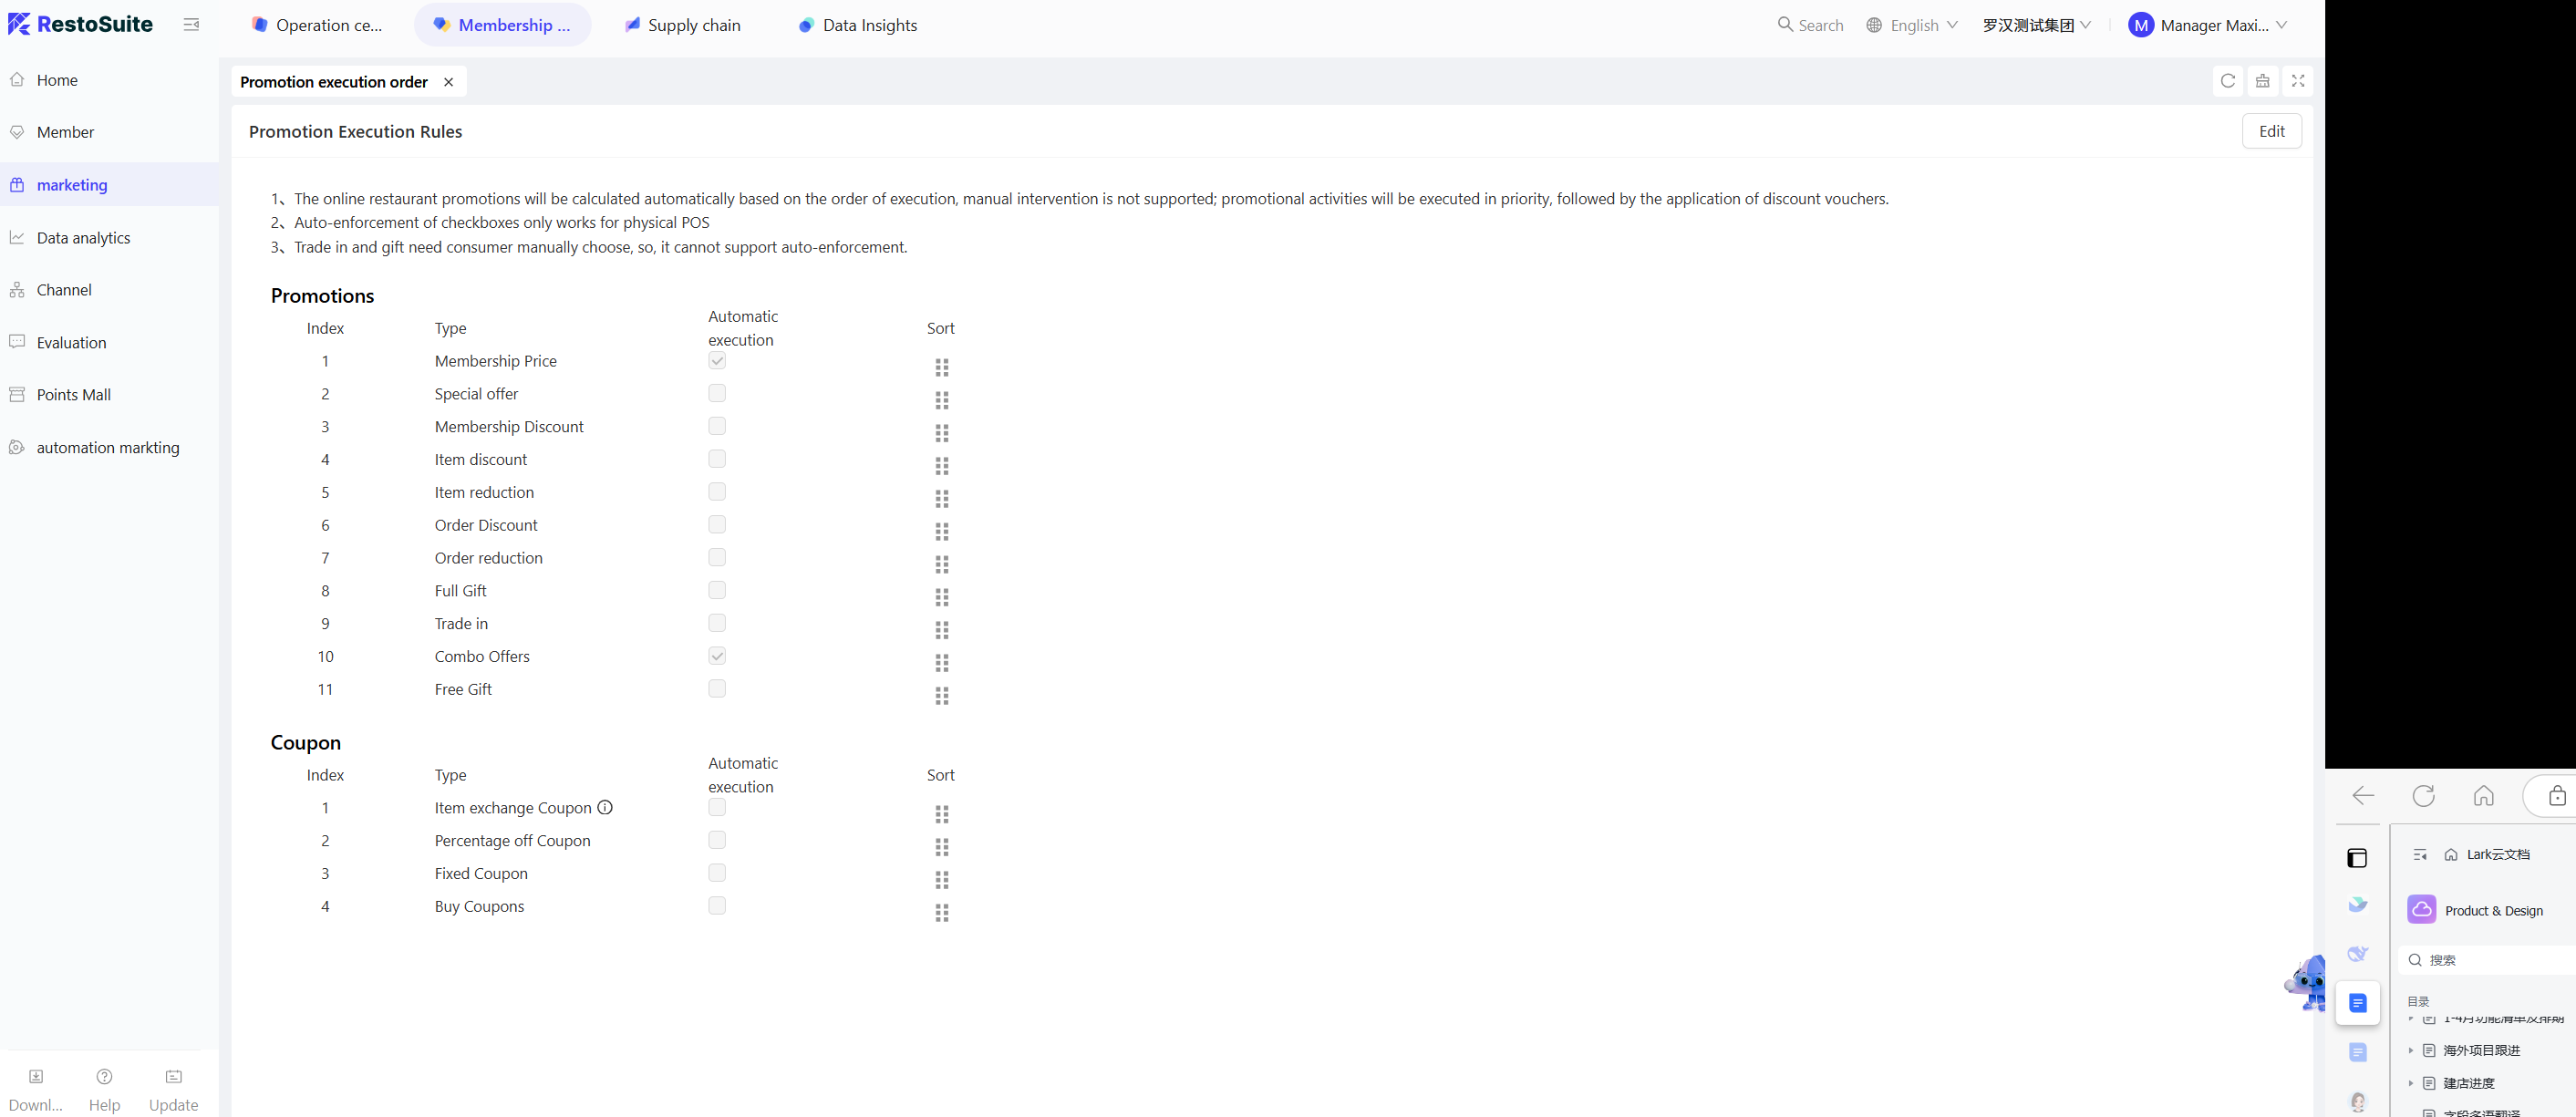Close Promotion execution order tab
The height and width of the screenshot is (1117, 2576).
[x=448, y=82]
